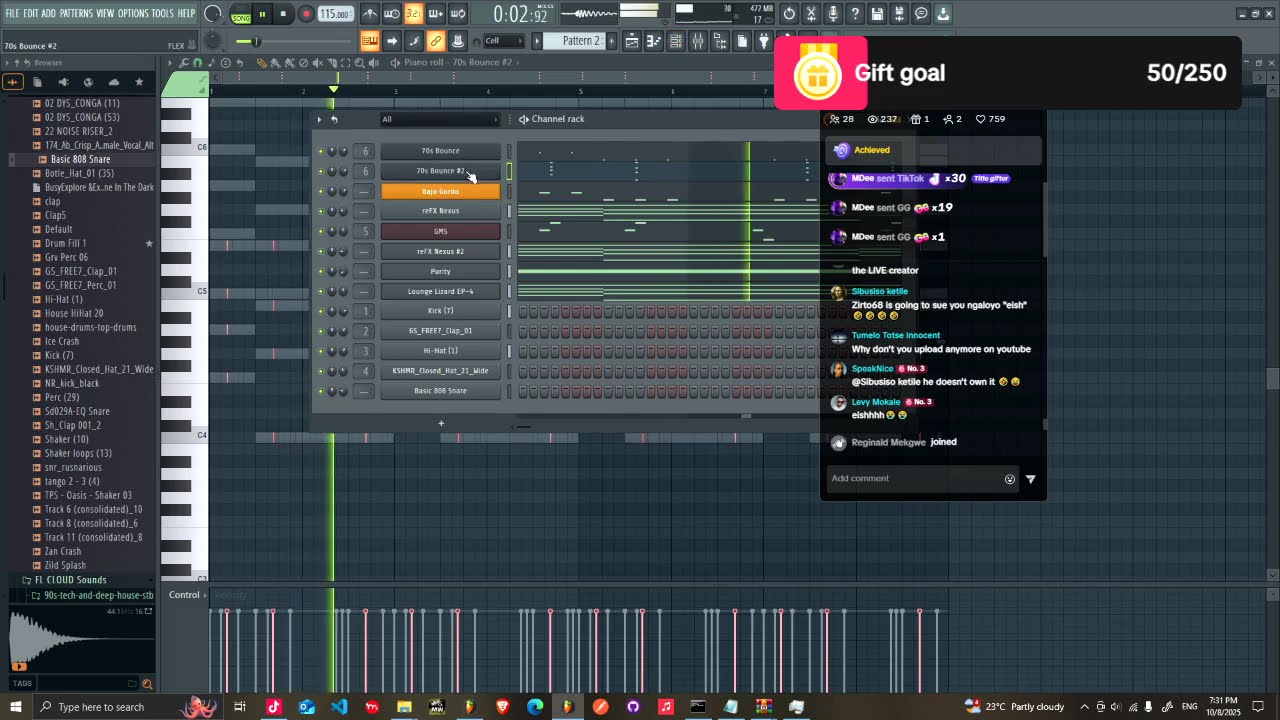
Task: Select the Purity channel button
Action: (x=440, y=271)
